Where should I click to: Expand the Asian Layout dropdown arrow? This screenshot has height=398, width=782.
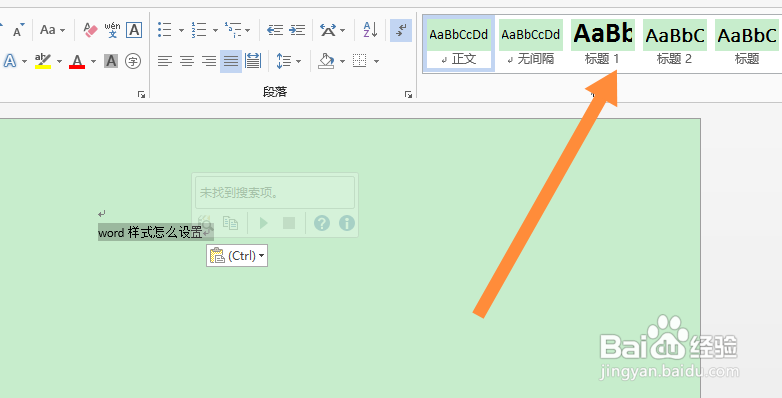point(343,30)
